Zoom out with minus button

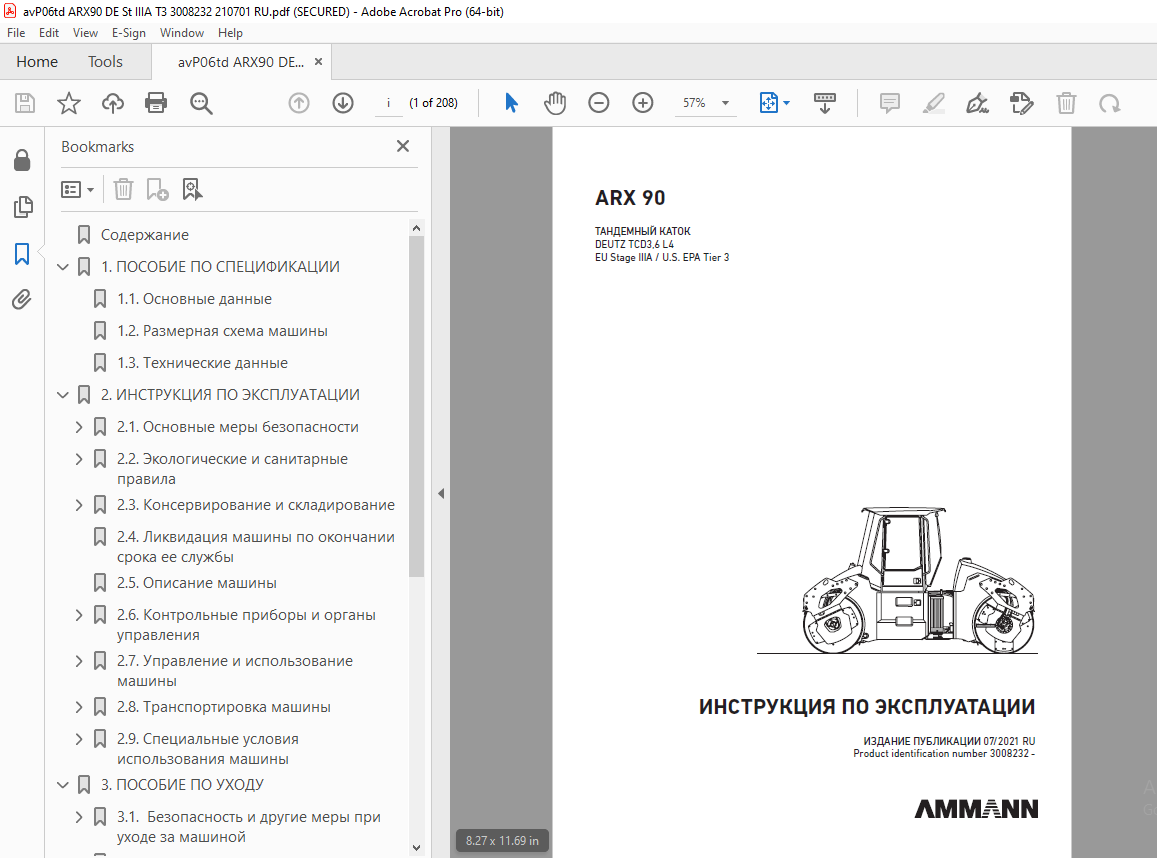598,103
